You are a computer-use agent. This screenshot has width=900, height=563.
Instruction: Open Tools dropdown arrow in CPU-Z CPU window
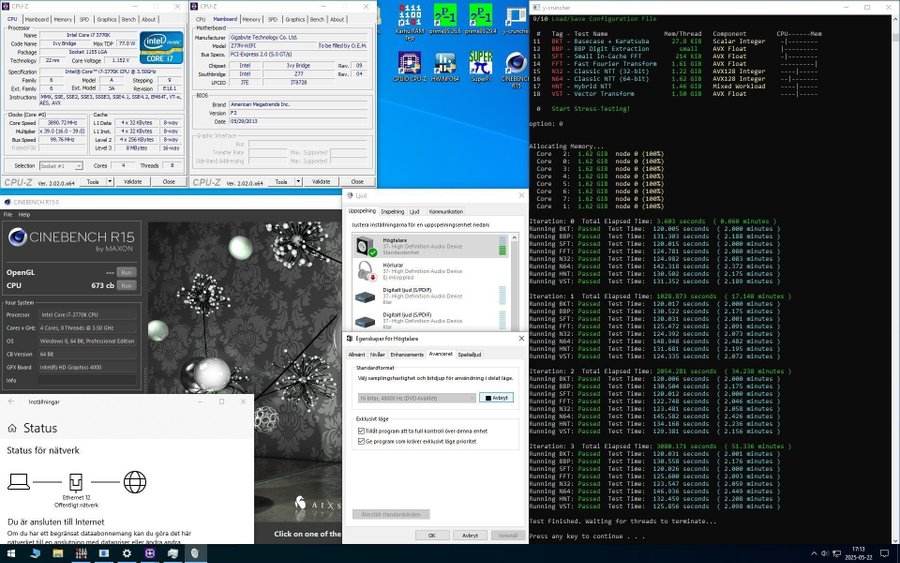coord(109,181)
